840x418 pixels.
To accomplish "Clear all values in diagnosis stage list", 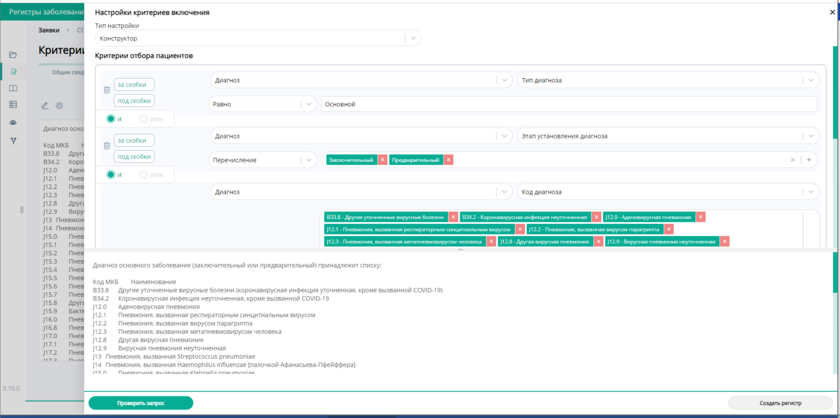I will (x=793, y=160).
